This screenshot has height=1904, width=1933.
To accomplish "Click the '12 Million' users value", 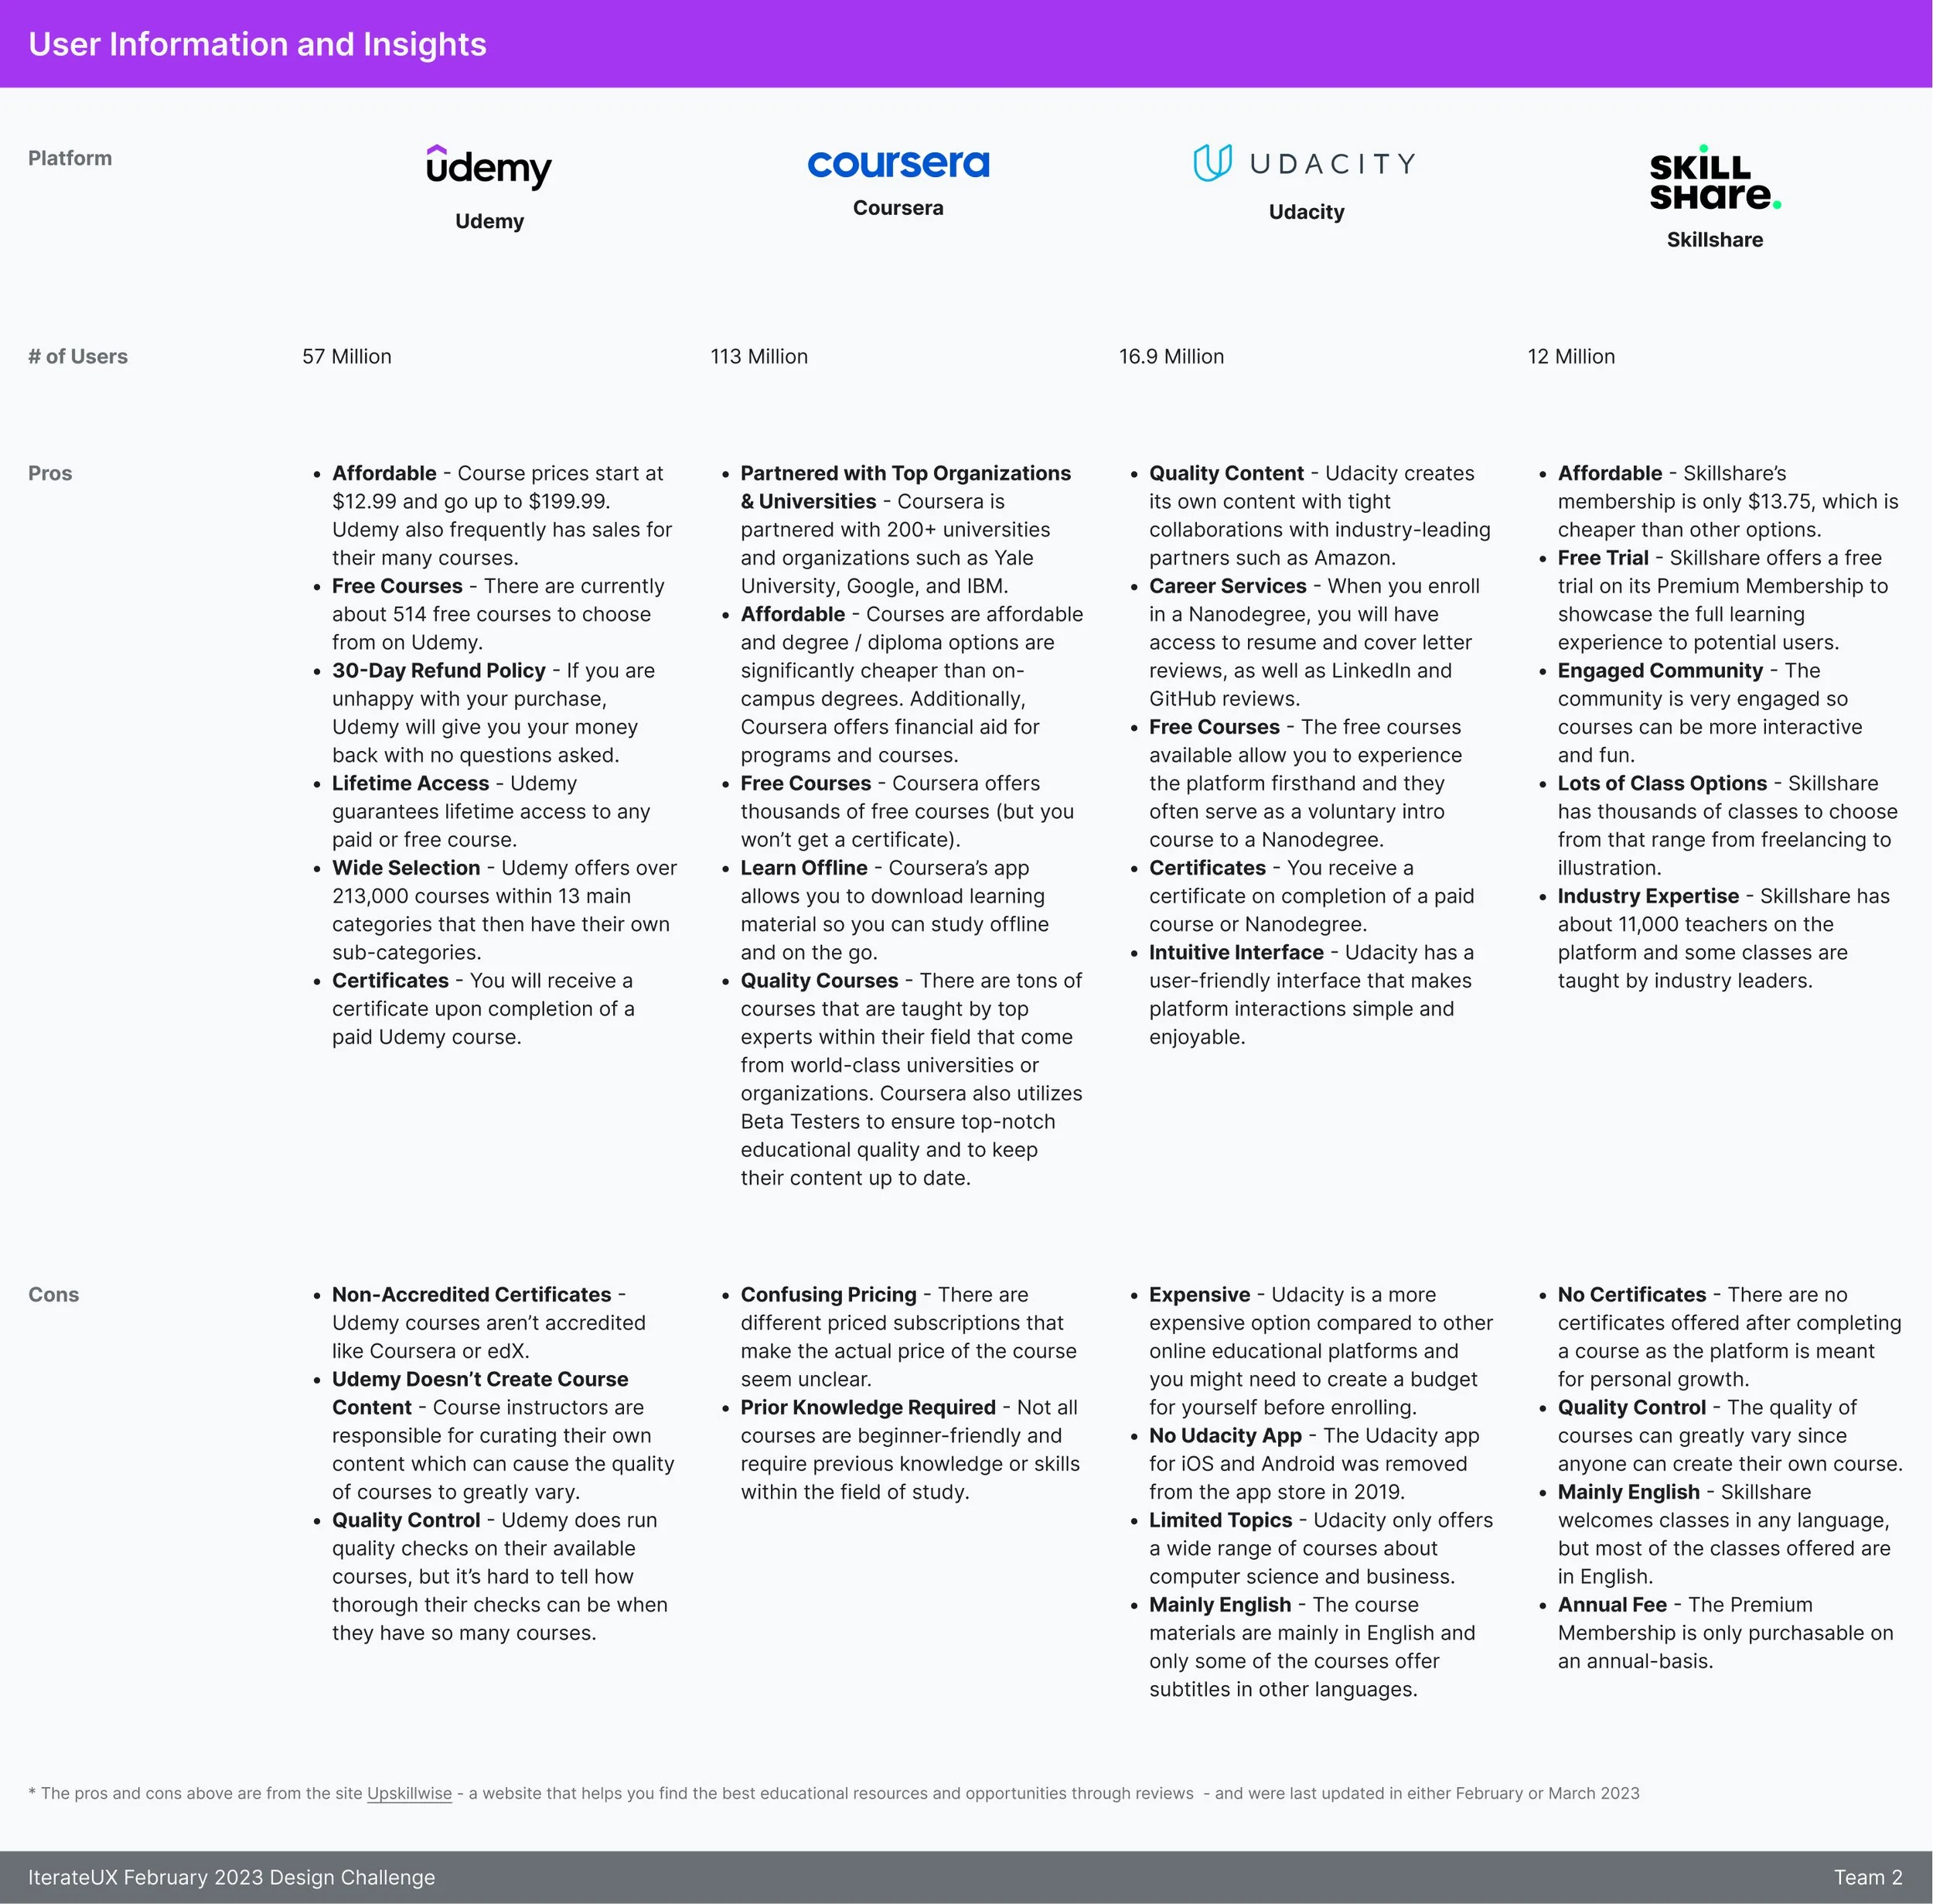I will tap(1570, 357).
